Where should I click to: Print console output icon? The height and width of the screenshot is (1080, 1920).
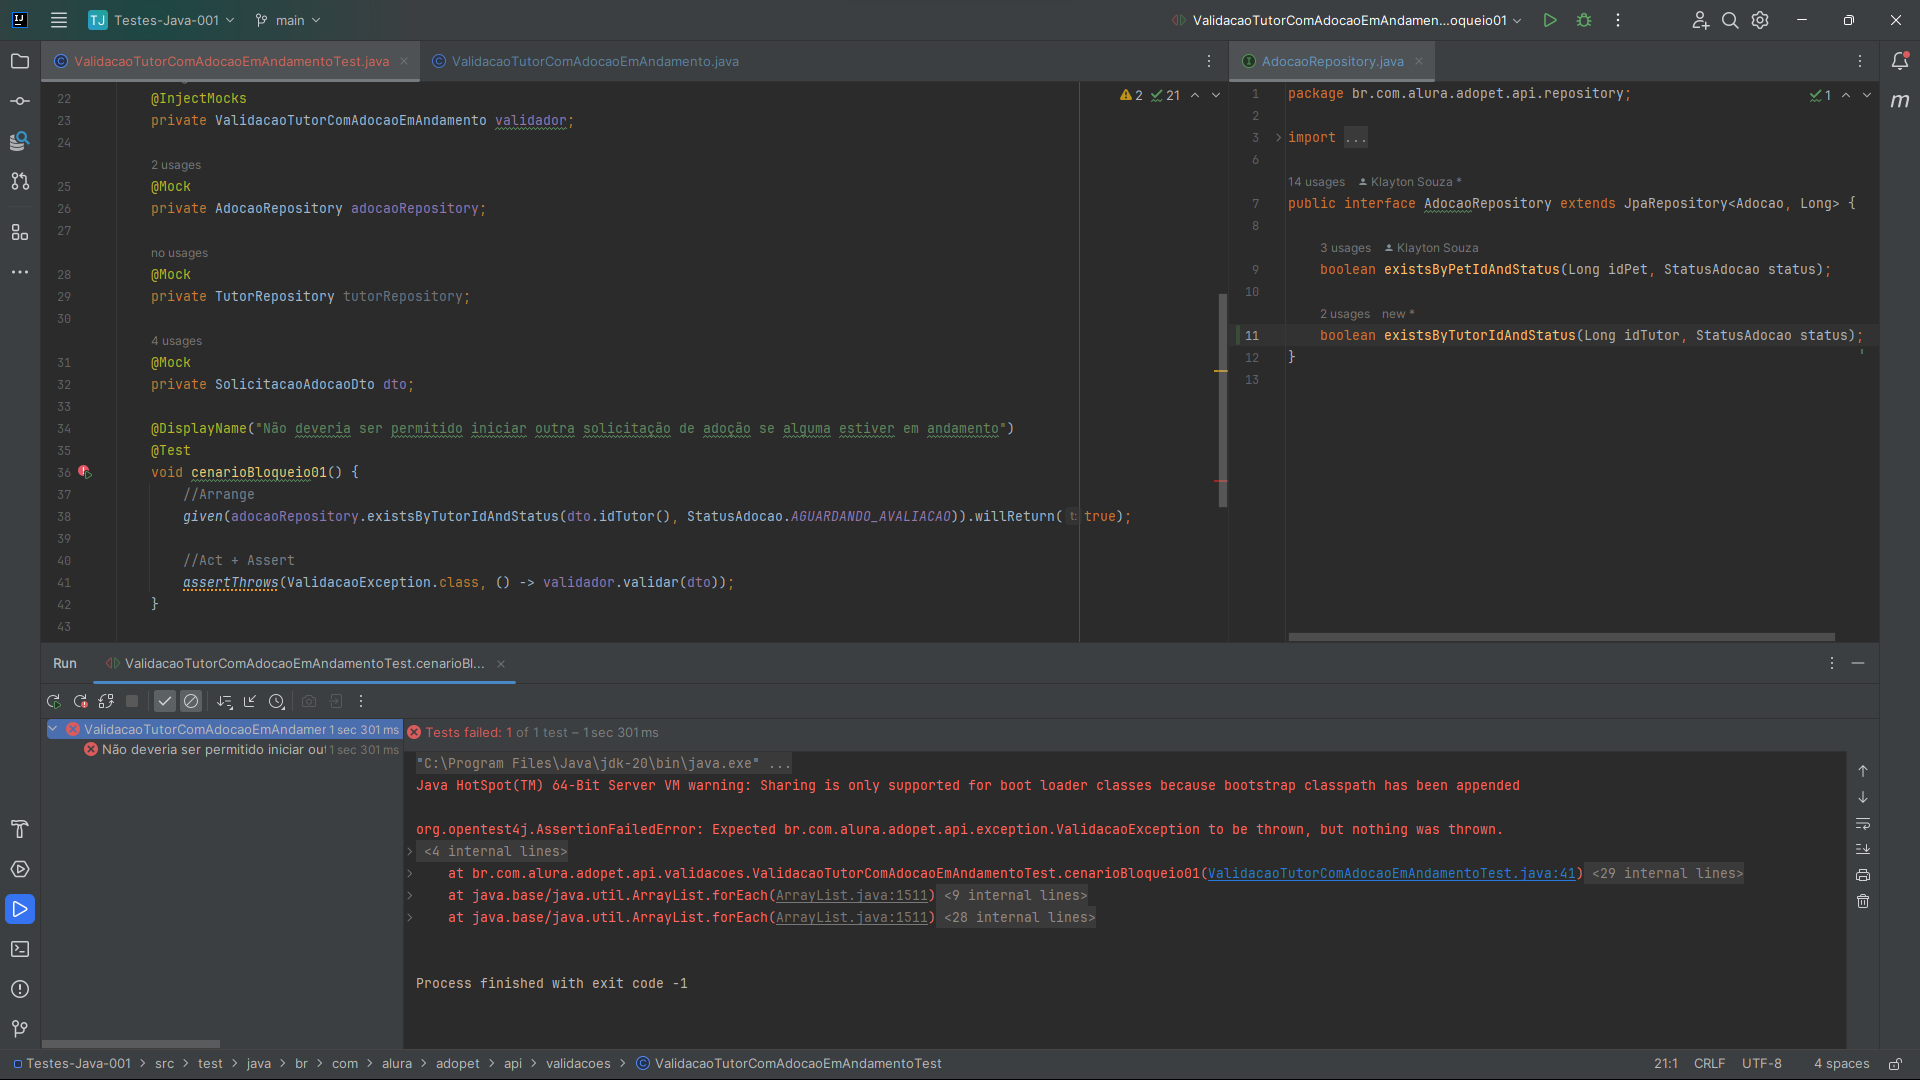click(x=1863, y=875)
